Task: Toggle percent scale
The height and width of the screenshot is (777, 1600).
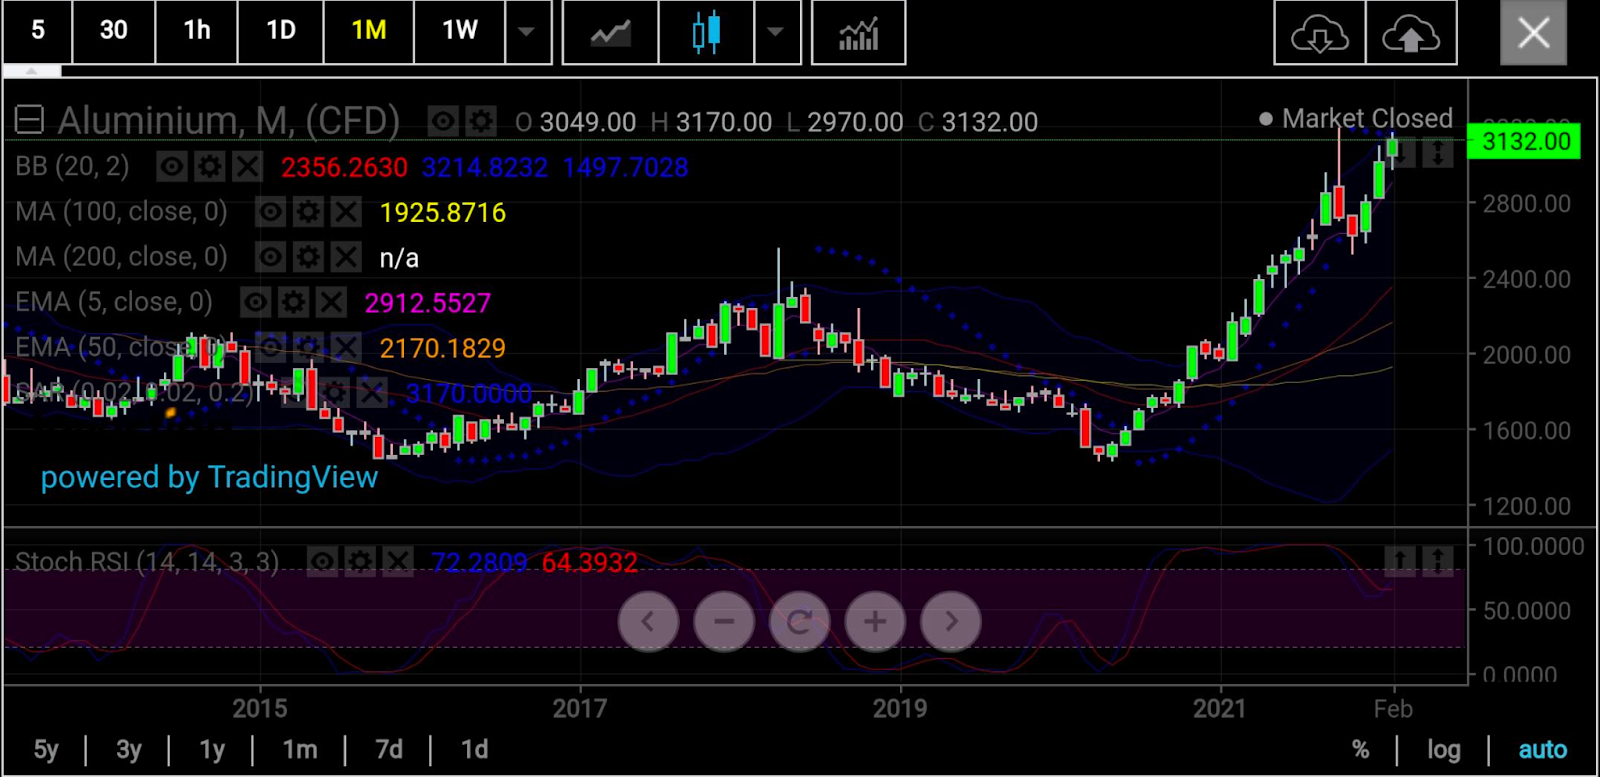Action: coord(1361,750)
